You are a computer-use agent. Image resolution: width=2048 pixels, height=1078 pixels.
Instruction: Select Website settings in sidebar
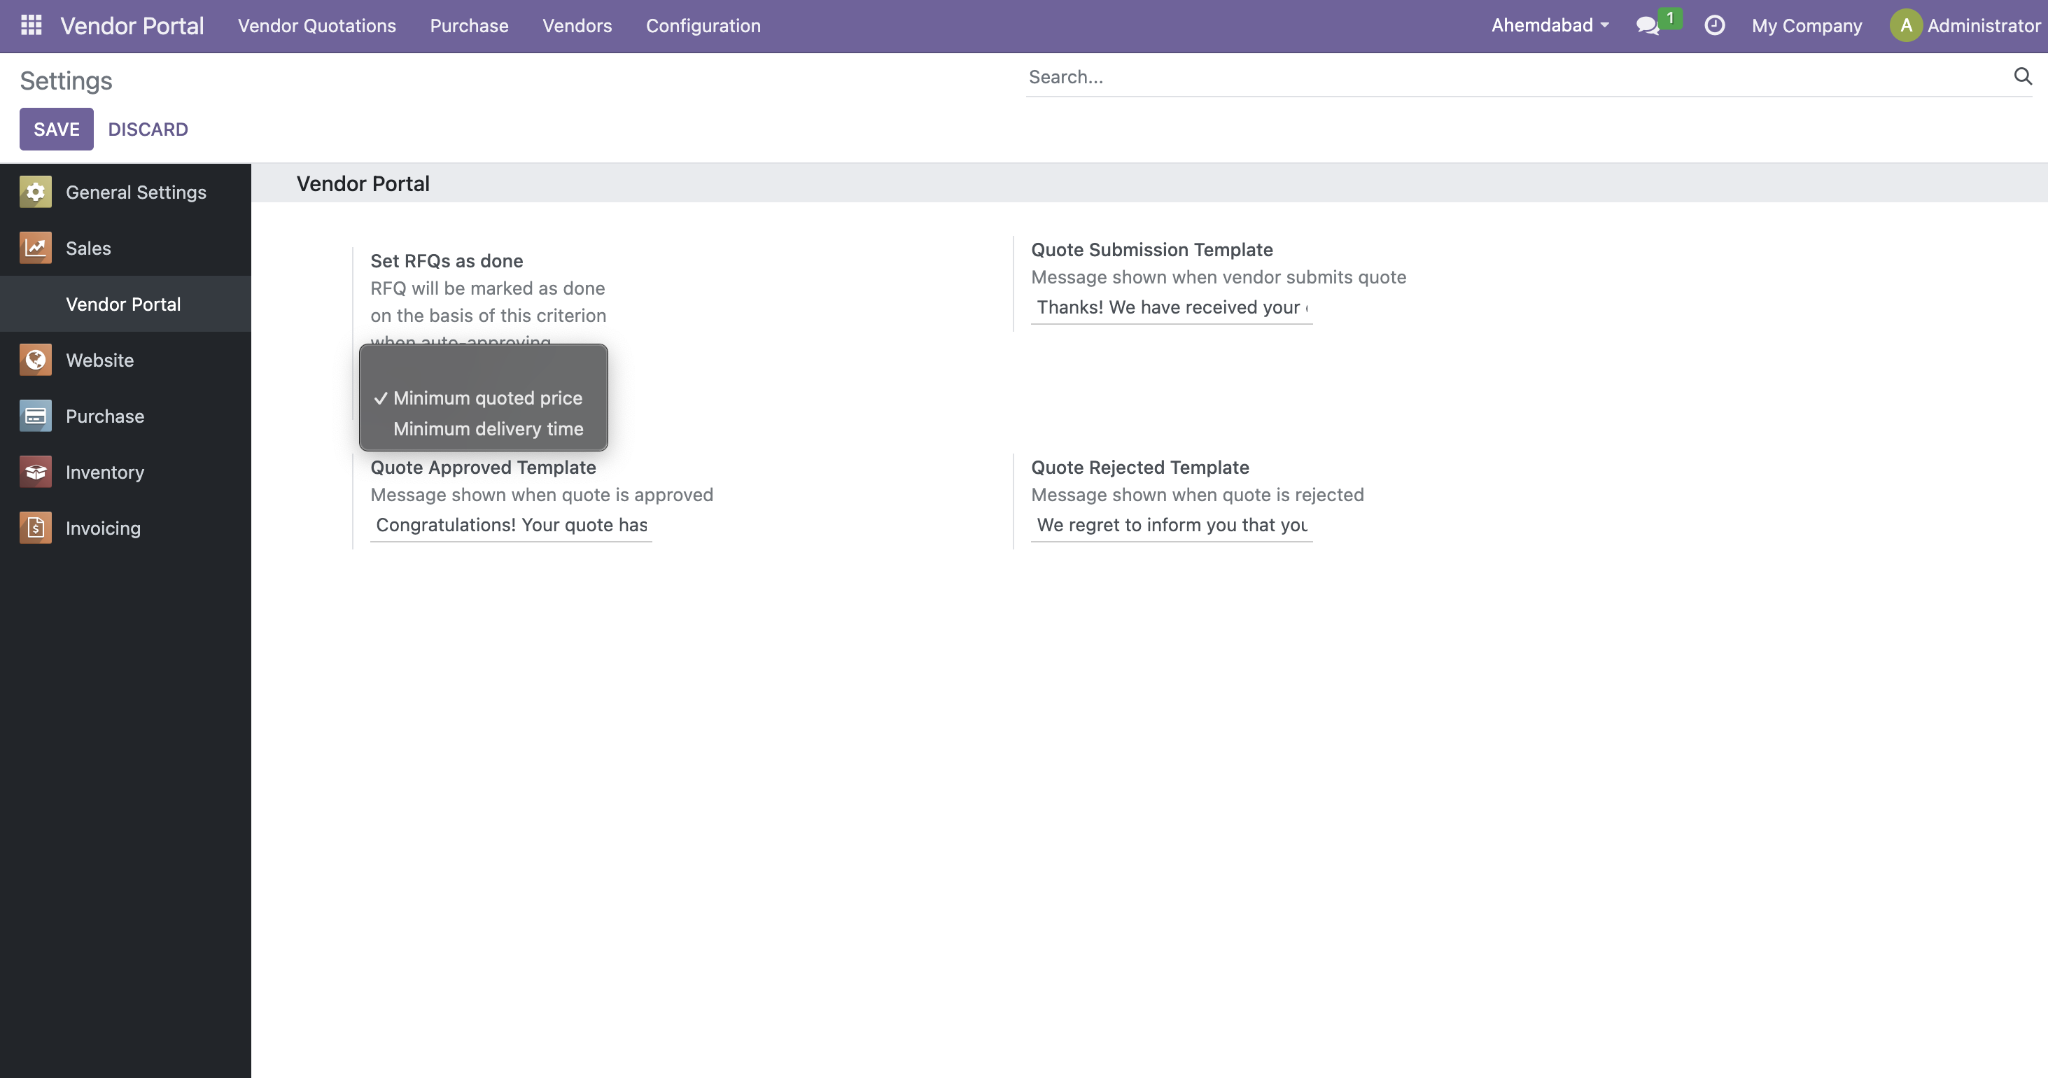click(125, 360)
